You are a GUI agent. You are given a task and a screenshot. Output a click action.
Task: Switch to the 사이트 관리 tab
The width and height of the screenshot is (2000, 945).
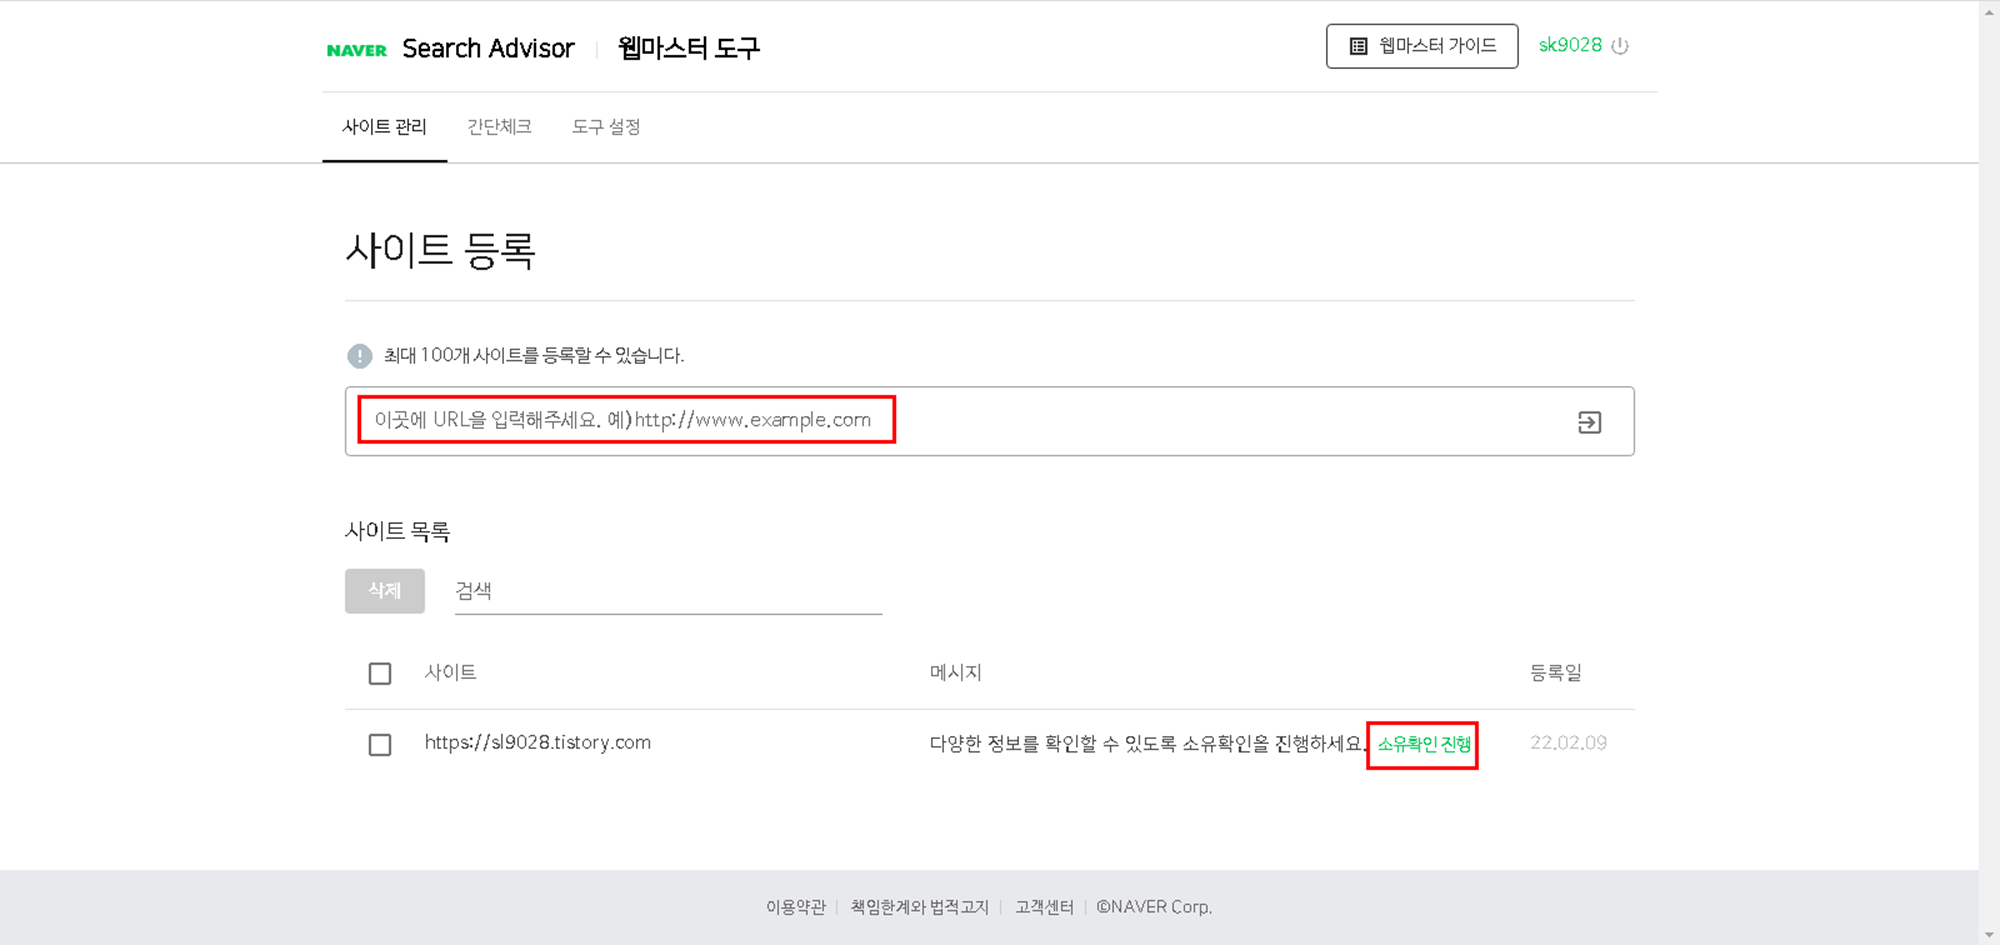pos(384,127)
